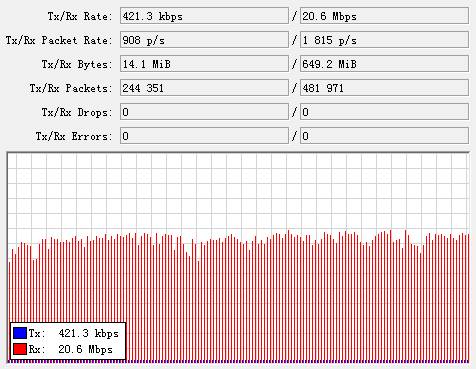
Task: Select the Rx Drops field
Action: pos(384,112)
